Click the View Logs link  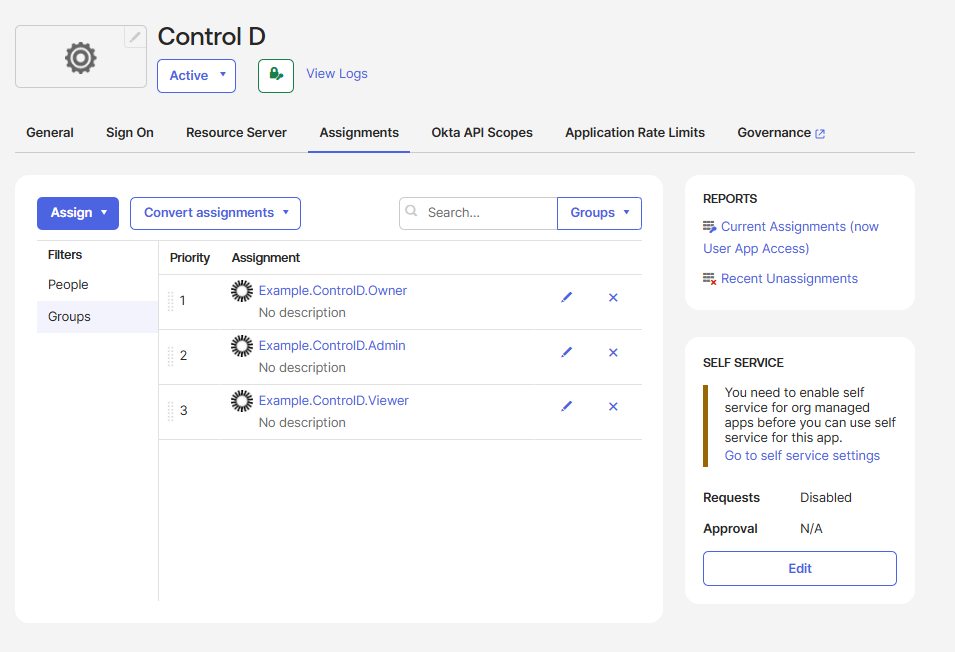tap(337, 74)
